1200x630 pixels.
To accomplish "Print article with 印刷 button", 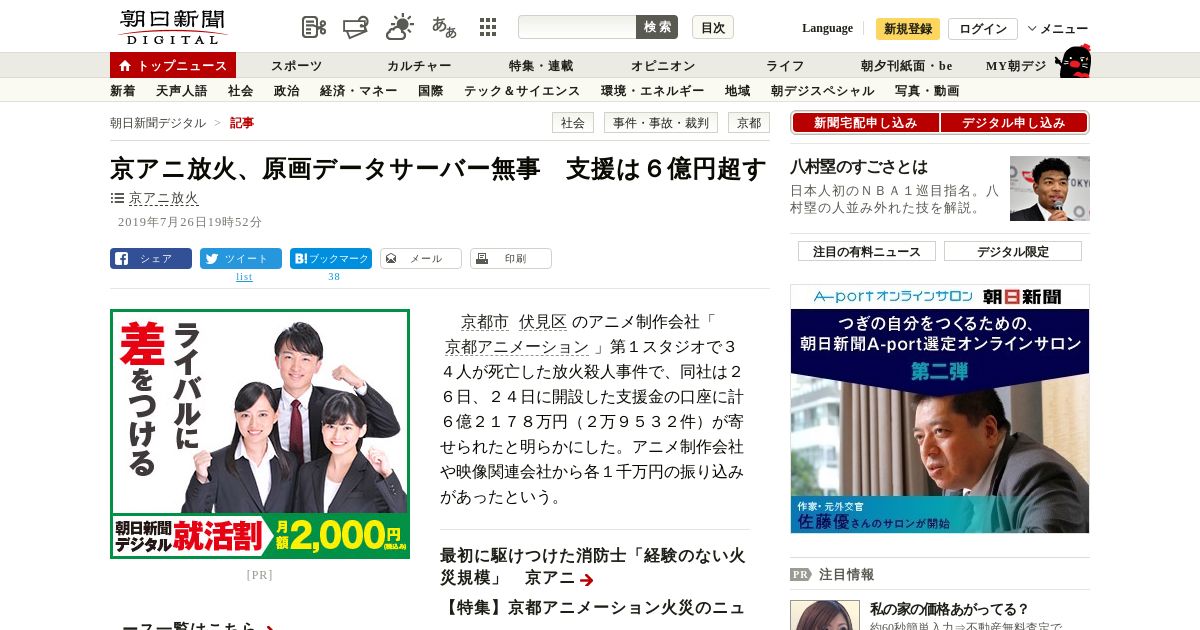I will click(x=511, y=258).
